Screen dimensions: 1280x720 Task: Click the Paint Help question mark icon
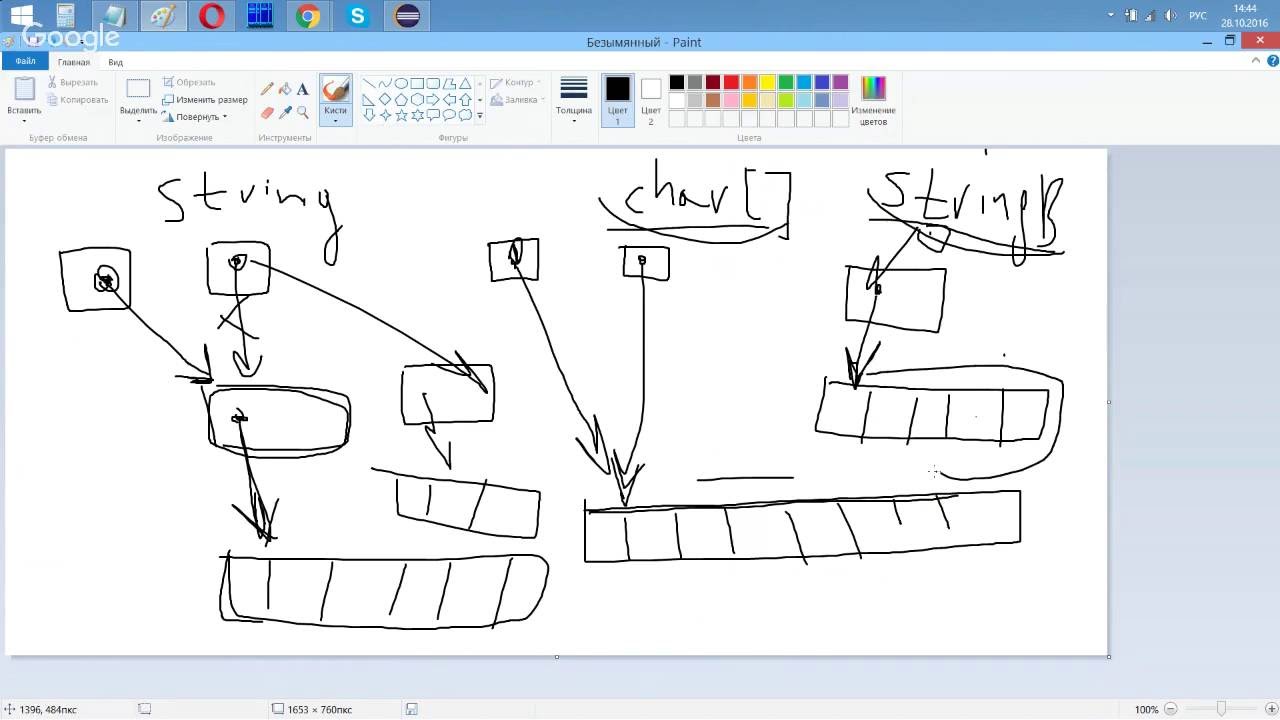coord(1271,61)
